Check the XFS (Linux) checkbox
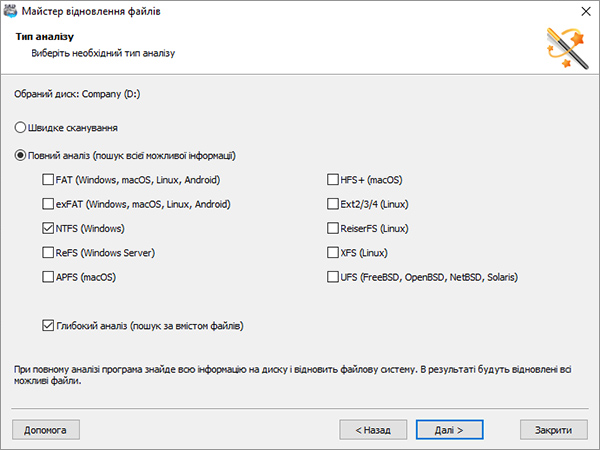This screenshot has height=450, width=600. click(333, 253)
